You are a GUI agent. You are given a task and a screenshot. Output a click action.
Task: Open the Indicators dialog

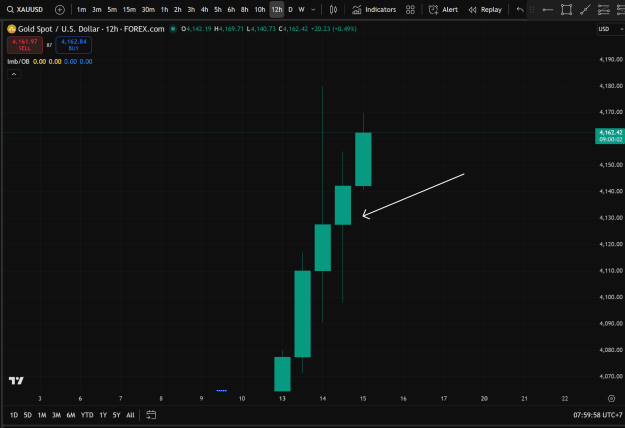coord(374,10)
